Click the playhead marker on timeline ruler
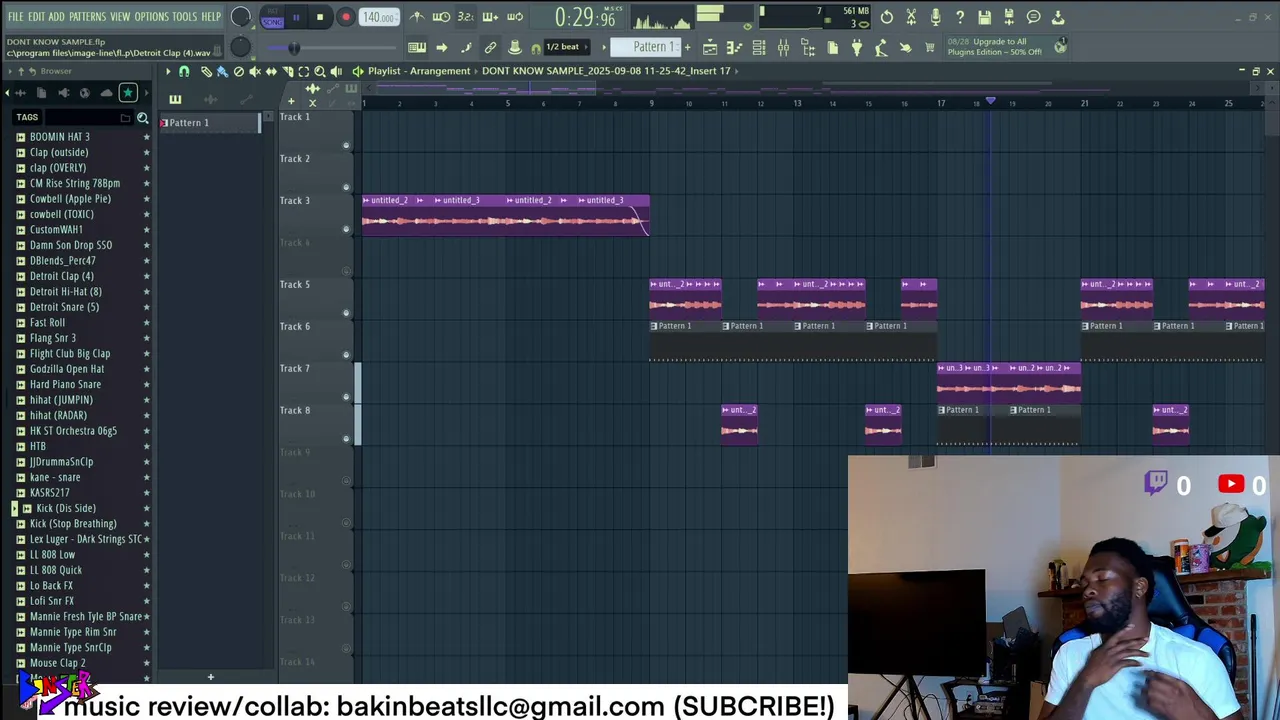Viewport: 1280px width, 720px height. 990,101
